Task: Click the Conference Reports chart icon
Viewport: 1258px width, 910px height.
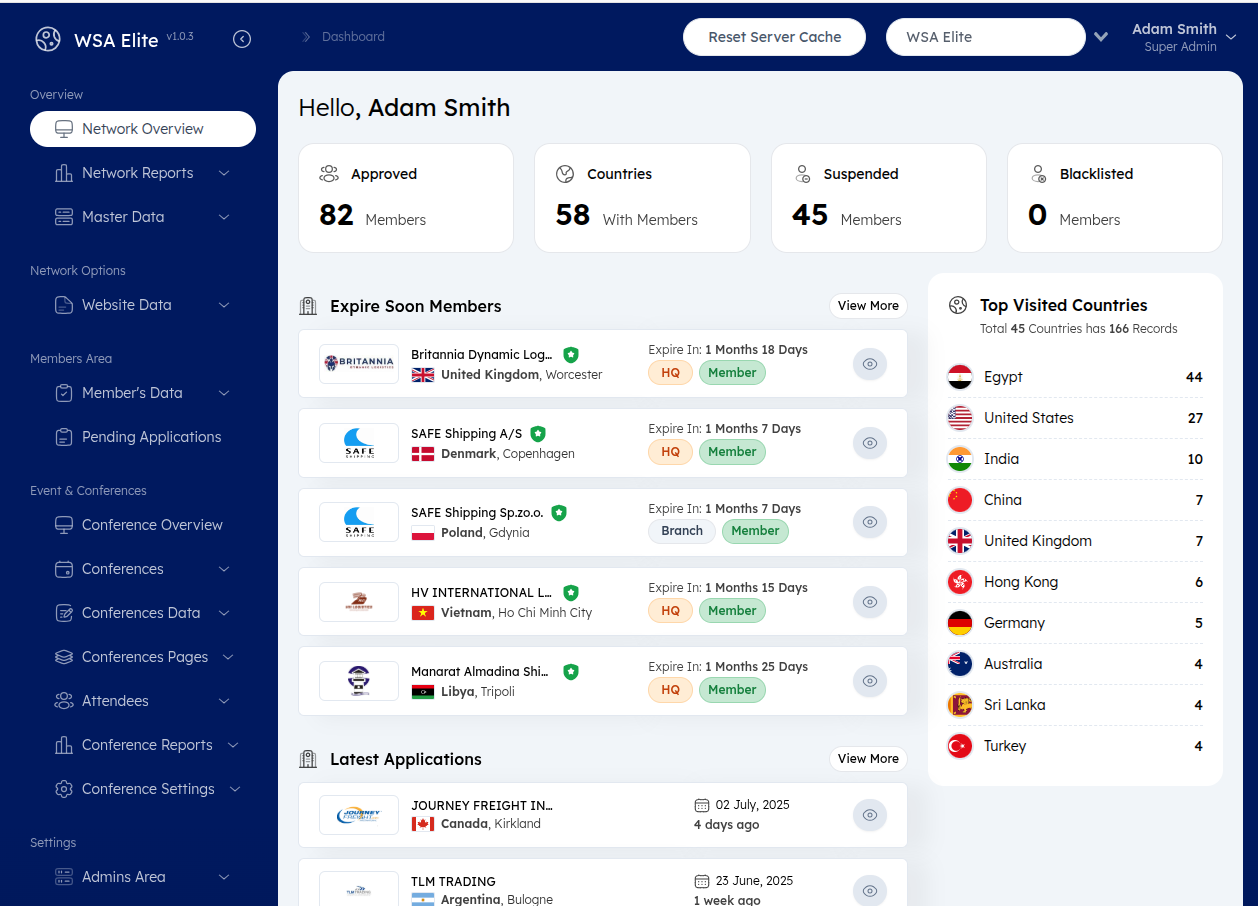Action: tap(64, 745)
